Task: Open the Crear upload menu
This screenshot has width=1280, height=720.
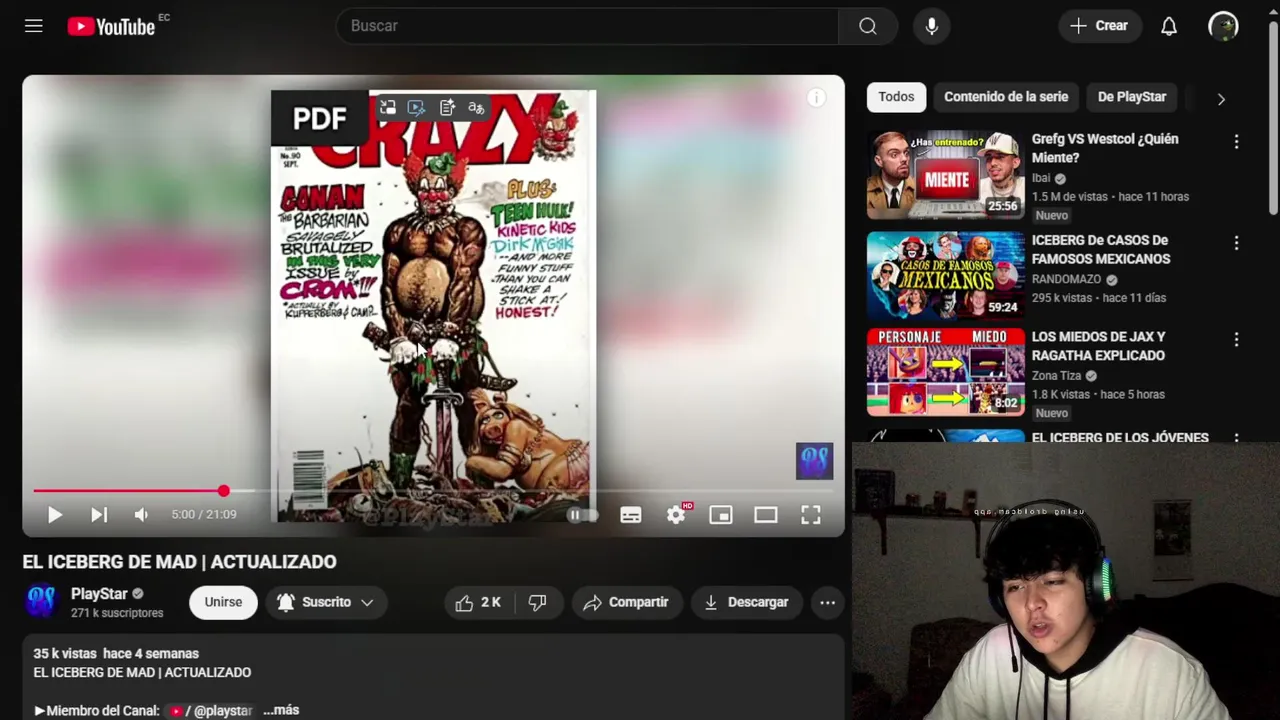Action: 1099,26
